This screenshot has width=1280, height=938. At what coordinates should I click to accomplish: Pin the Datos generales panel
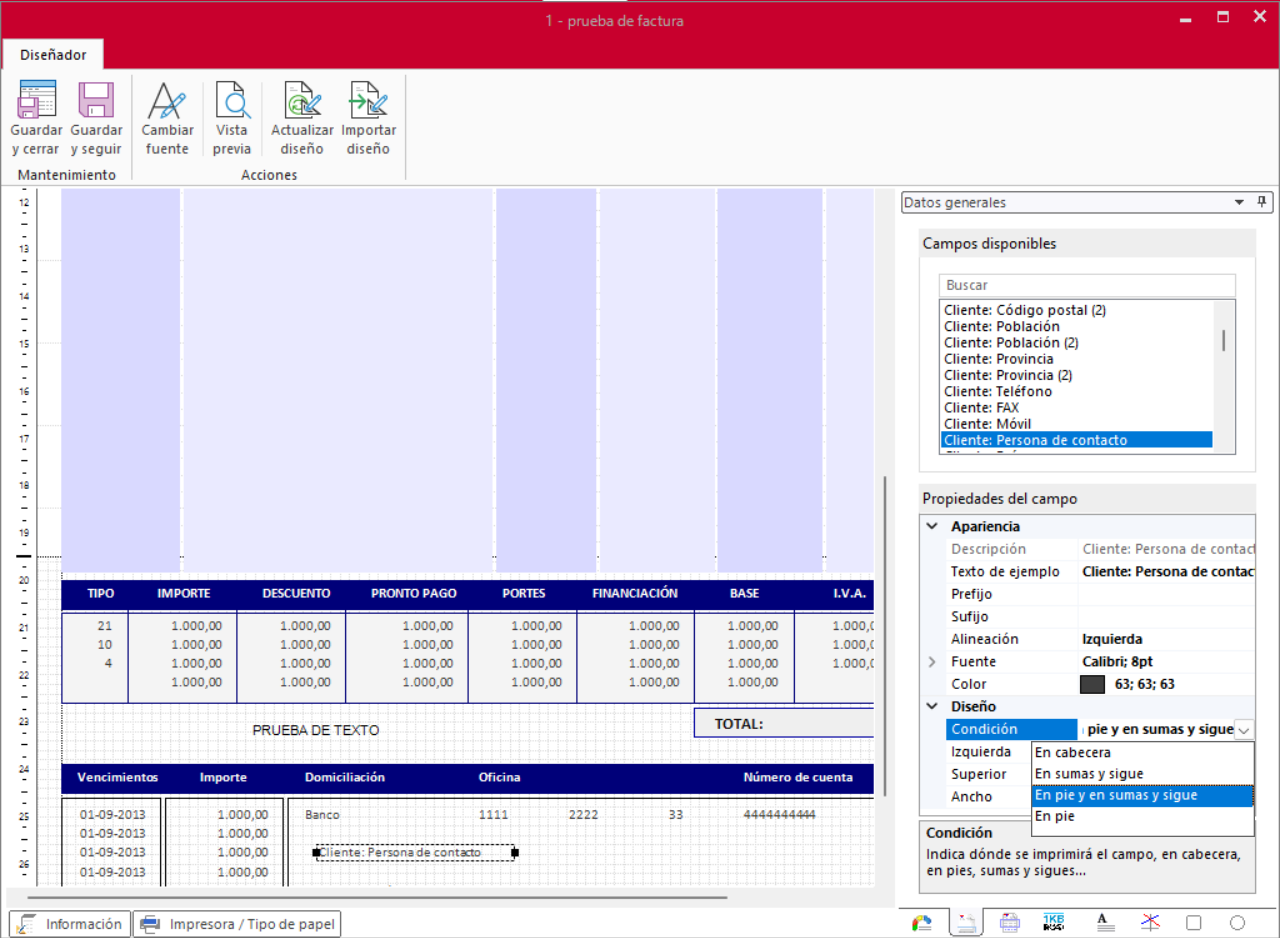coord(1262,202)
